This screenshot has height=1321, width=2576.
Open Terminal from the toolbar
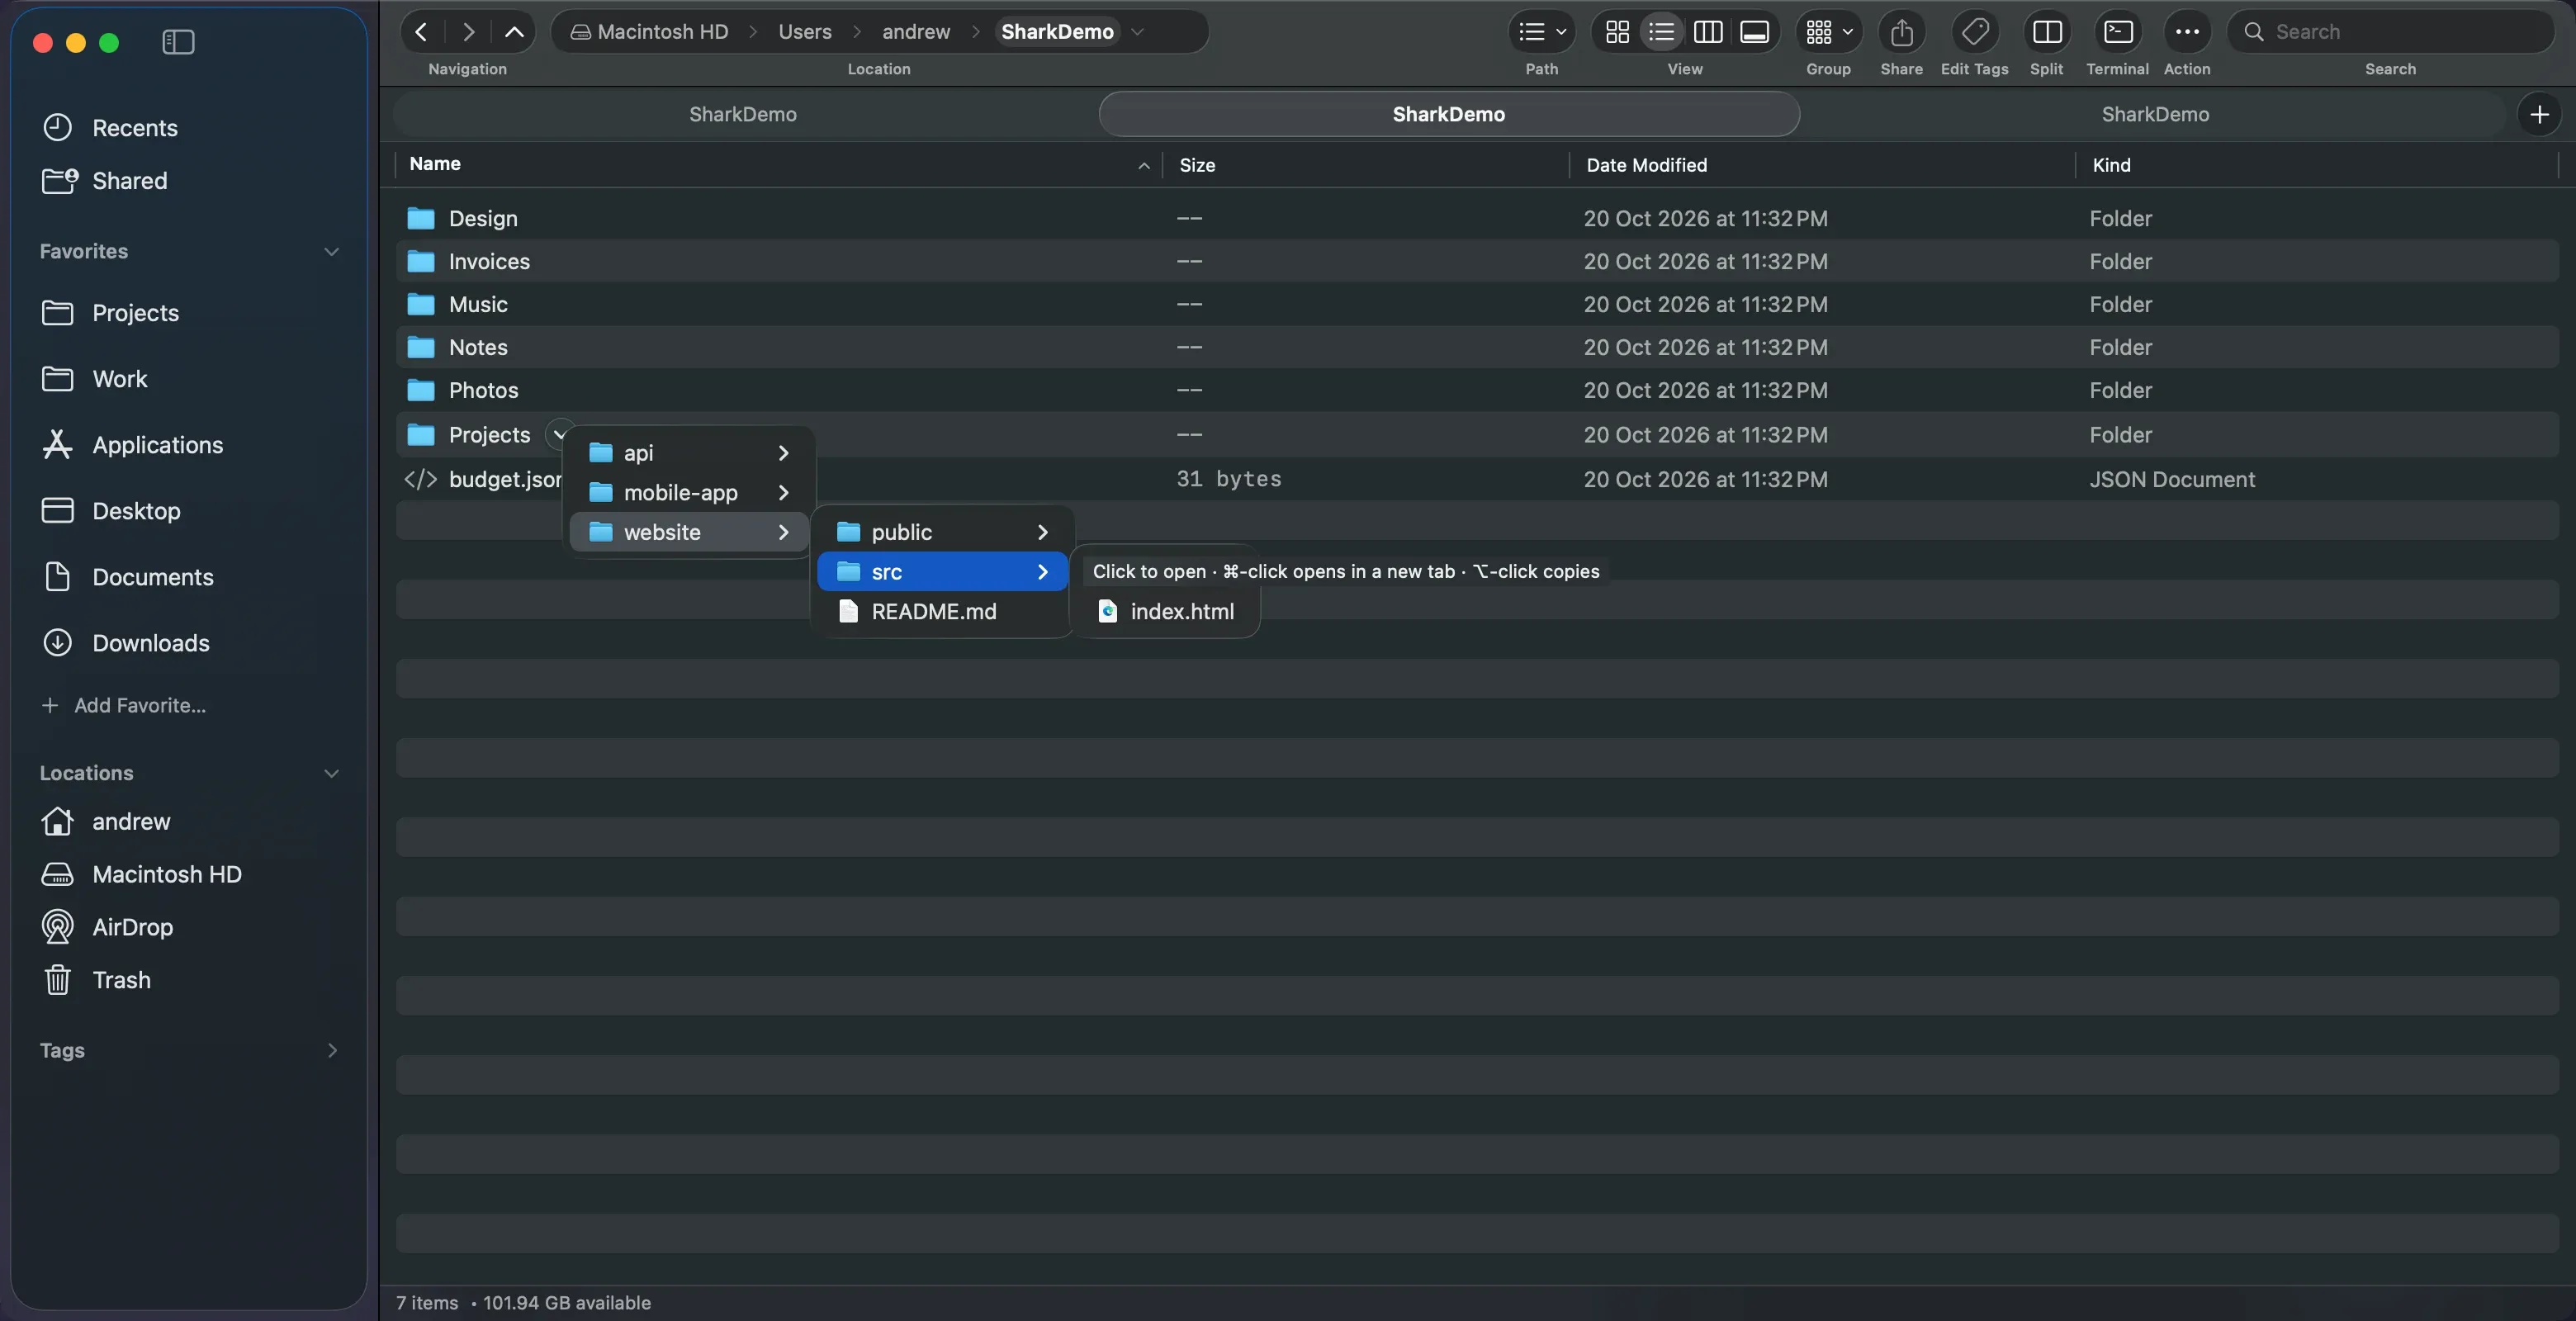pyautogui.click(x=2118, y=32)
